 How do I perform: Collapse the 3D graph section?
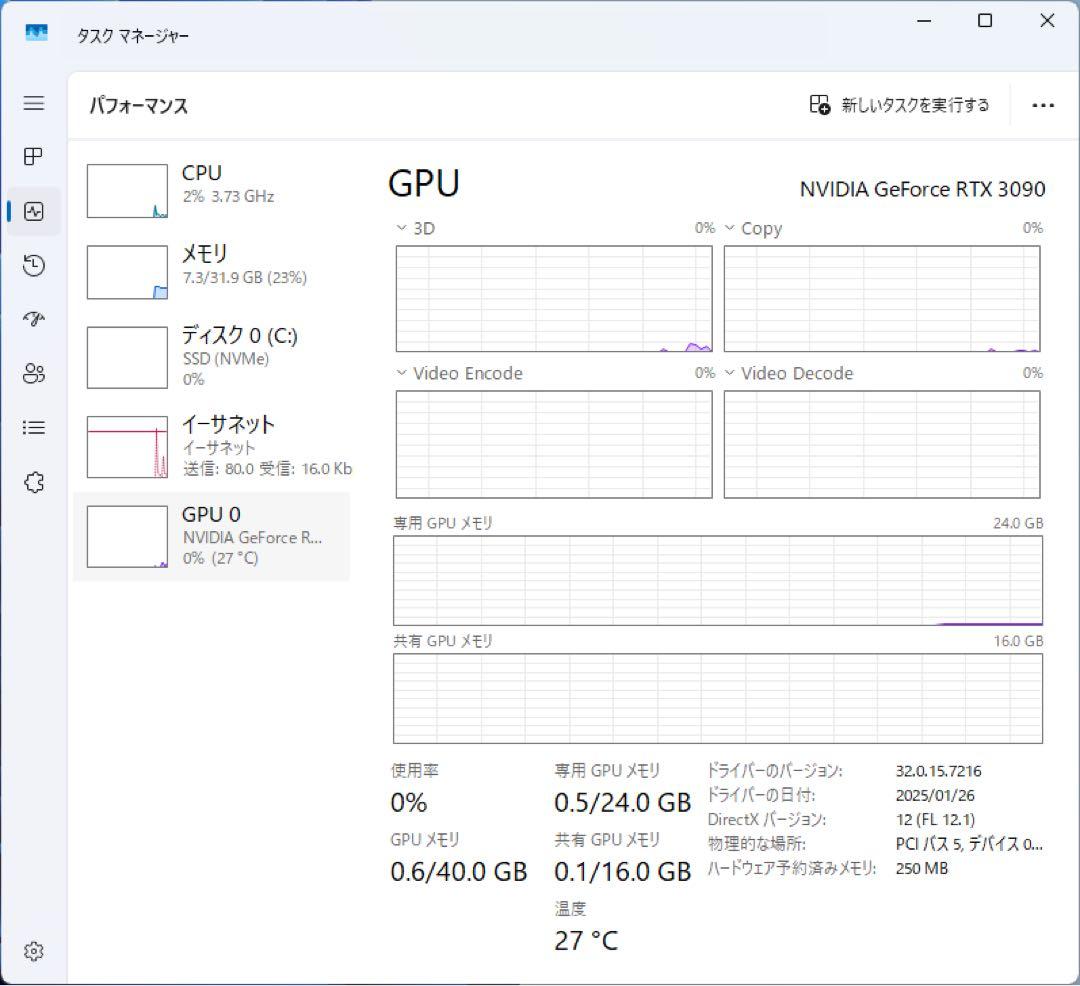pyautogui.click(x=399, y=228)
